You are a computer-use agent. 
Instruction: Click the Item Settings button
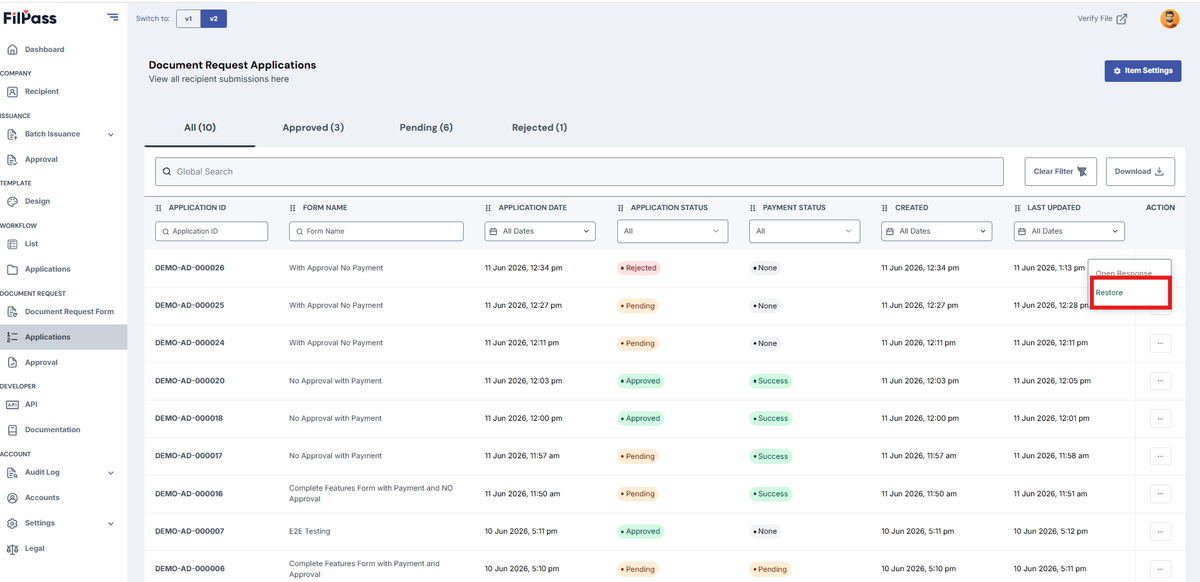pos(1143,71)
